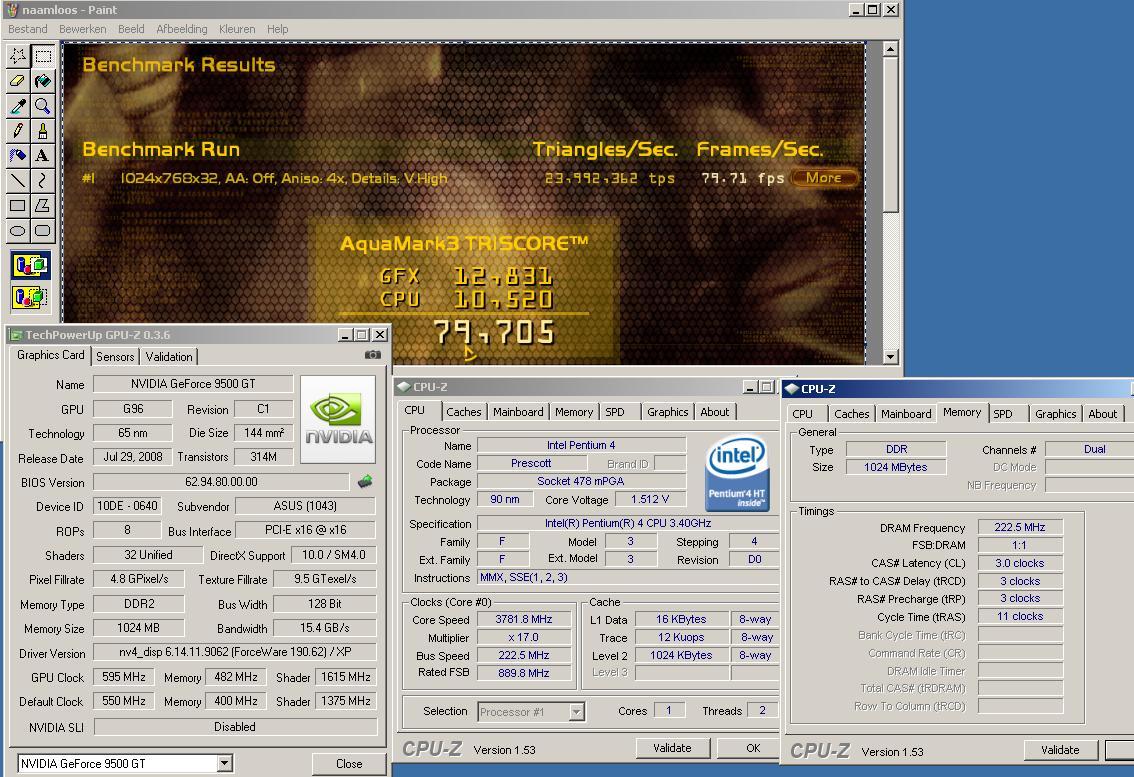
Task: Open the Afbeelding menu in Paint
Action: click(182, 29)
